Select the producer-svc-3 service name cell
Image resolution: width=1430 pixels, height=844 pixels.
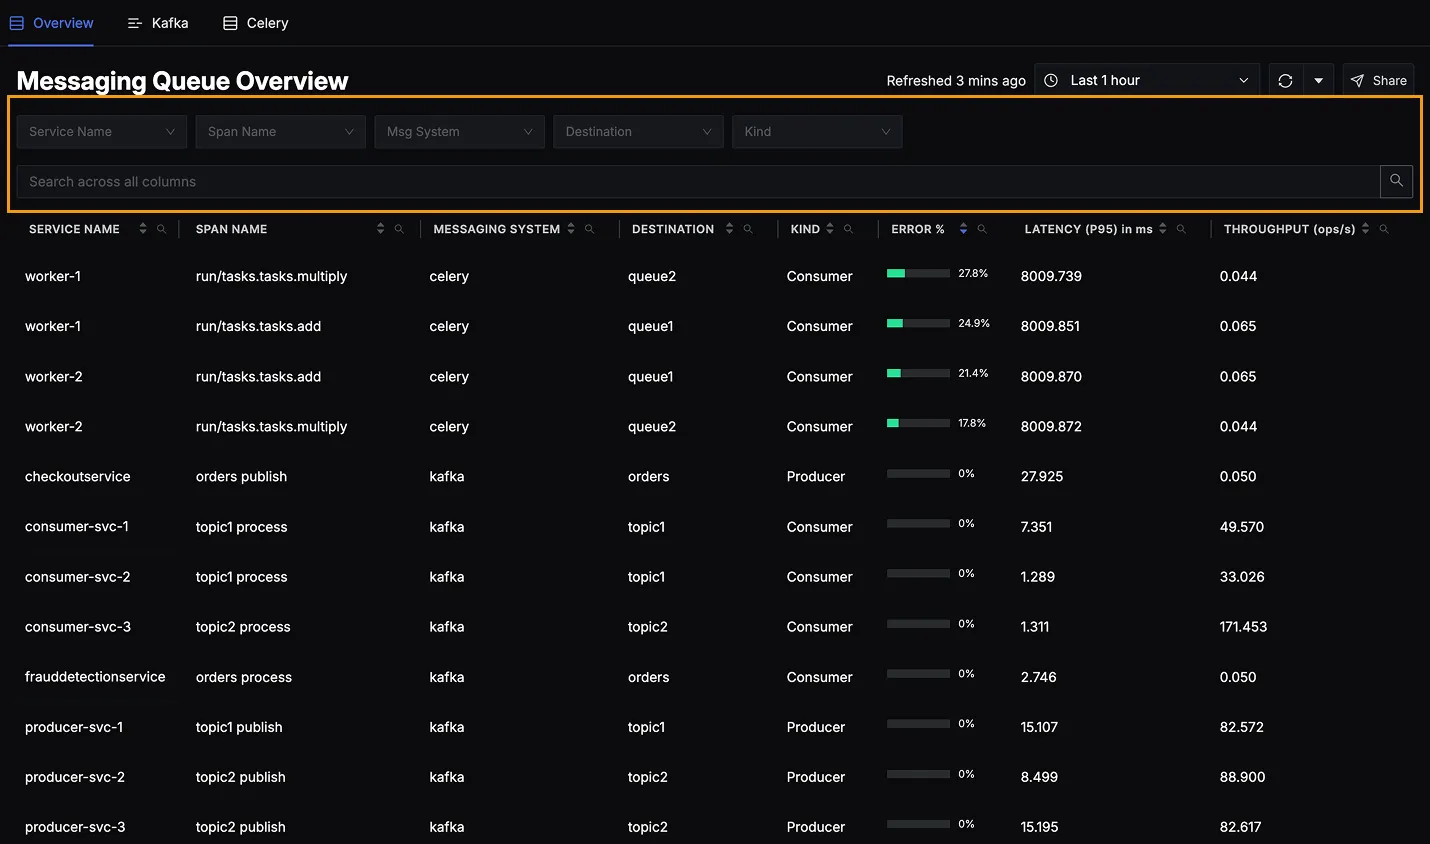pos(75,826)
